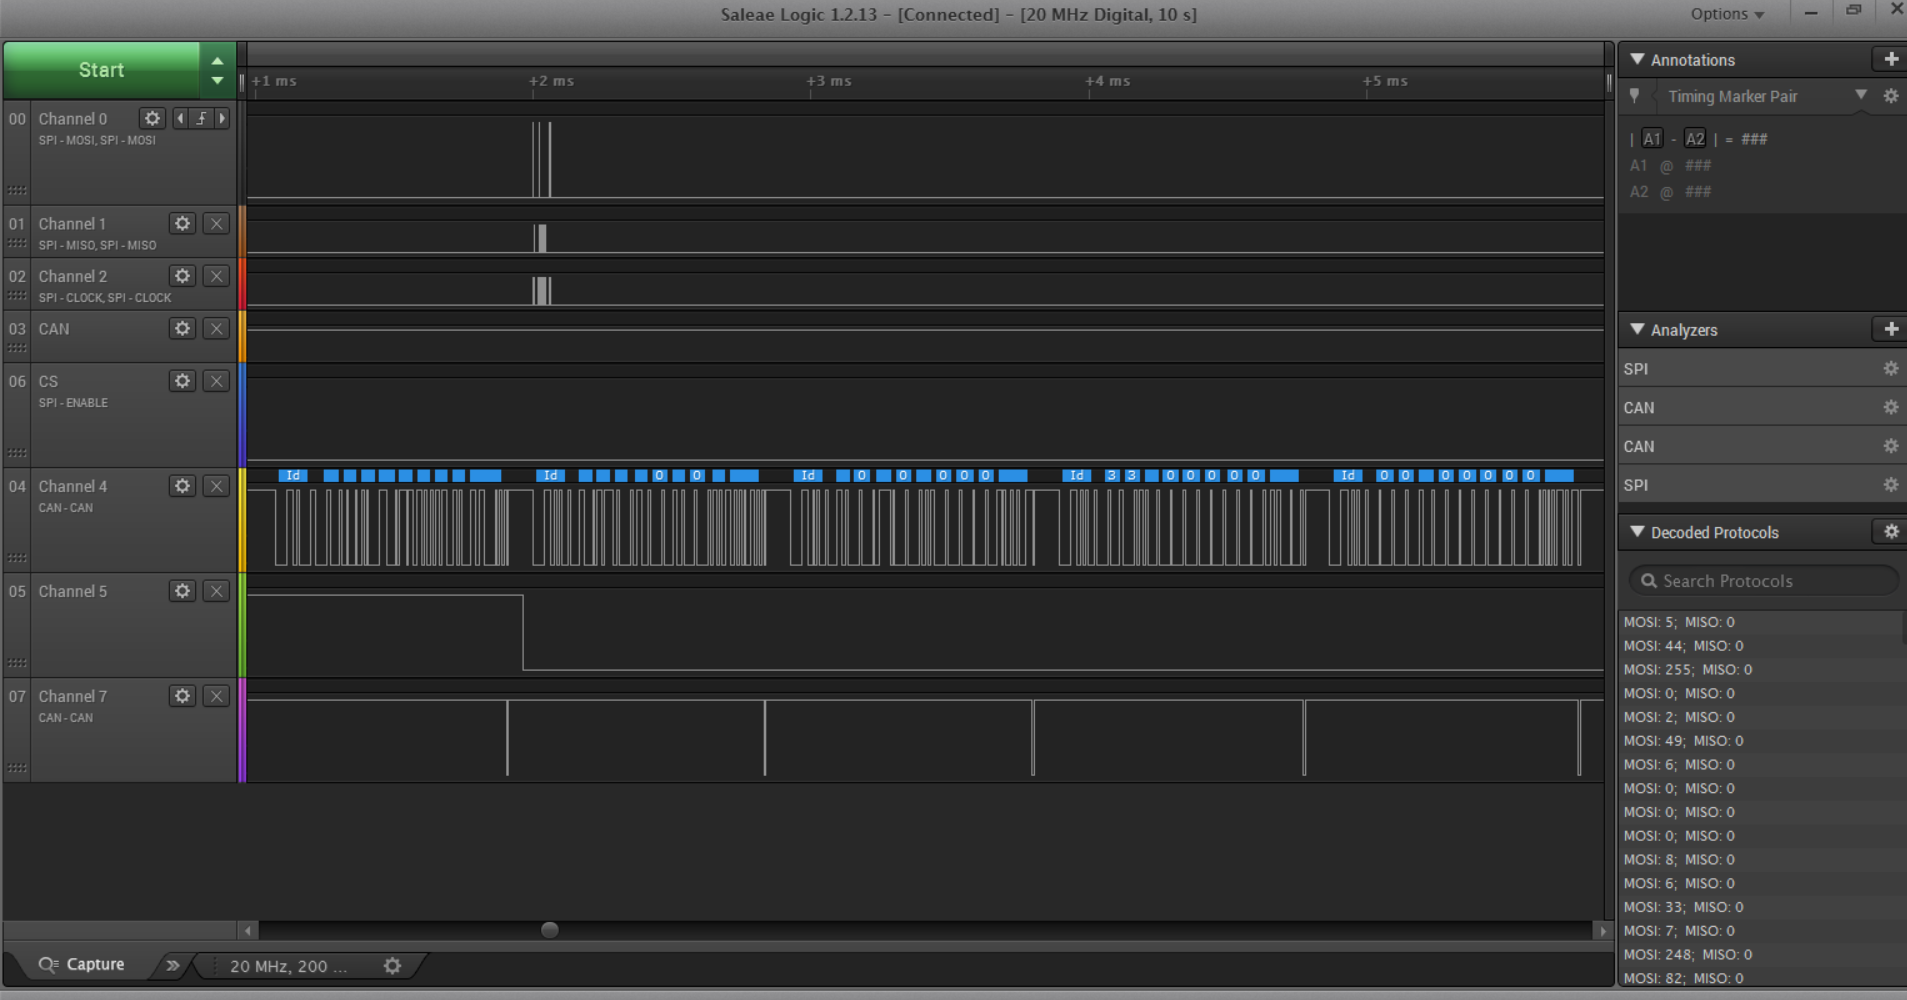
Task: Open capture settings gear in bottom bar
Action: pos(392,966)
